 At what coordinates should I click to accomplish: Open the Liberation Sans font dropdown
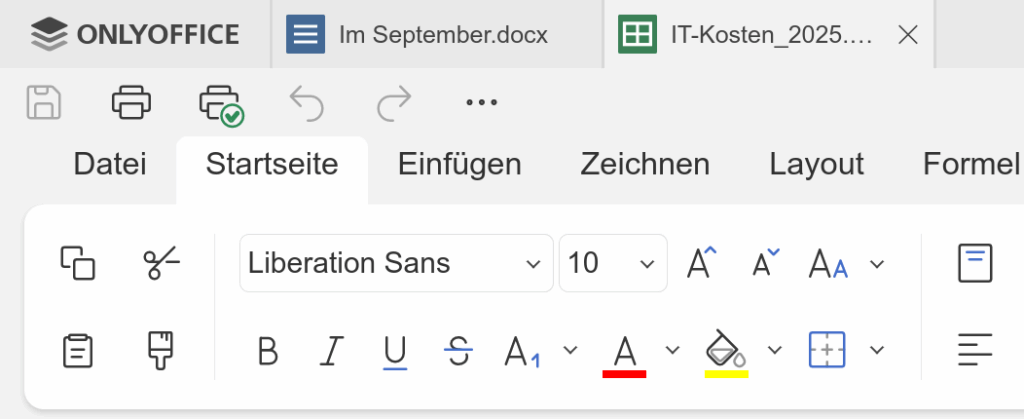point(396,263)
